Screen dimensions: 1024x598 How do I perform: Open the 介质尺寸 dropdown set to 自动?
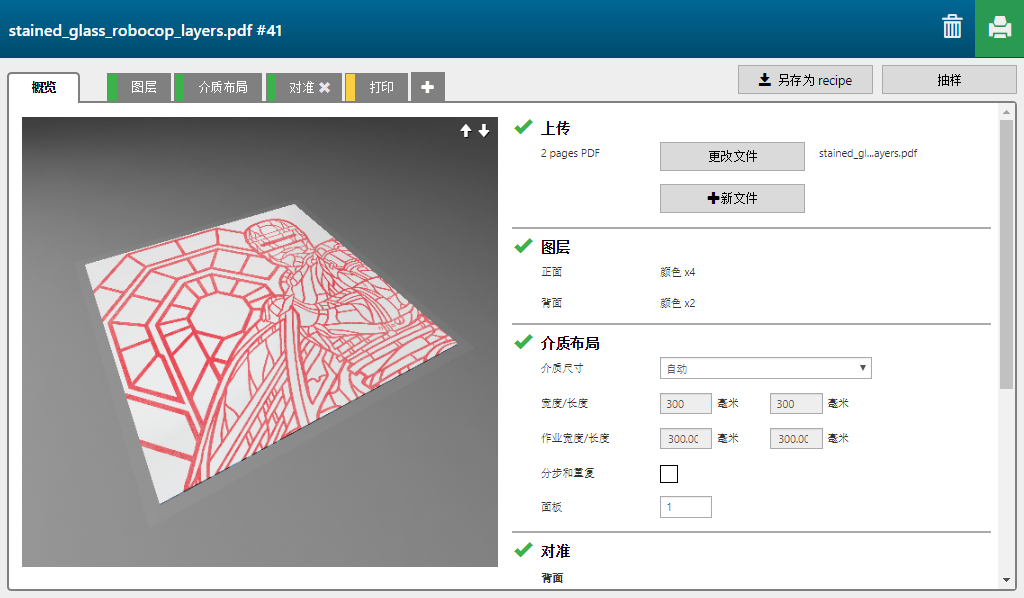pos(765,368)
